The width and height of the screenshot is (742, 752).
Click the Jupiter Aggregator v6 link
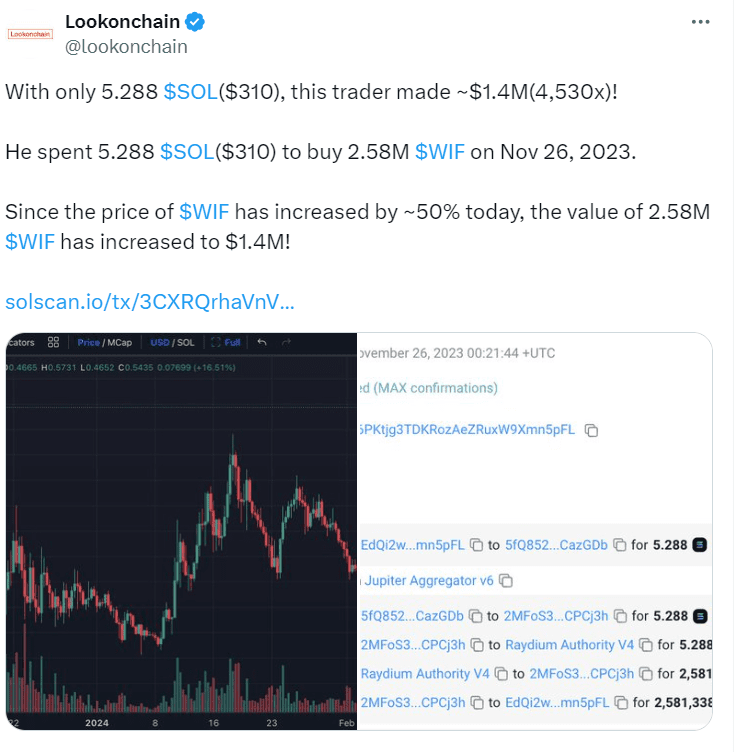tap(429, 580)
